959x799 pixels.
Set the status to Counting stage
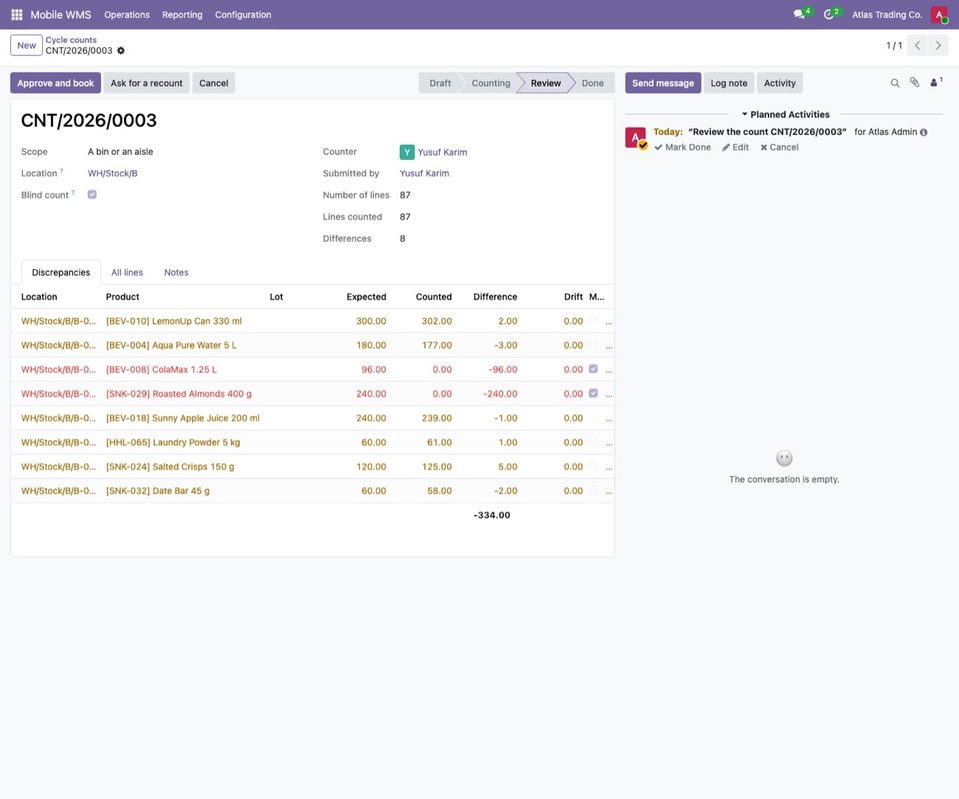pos(491,83)
